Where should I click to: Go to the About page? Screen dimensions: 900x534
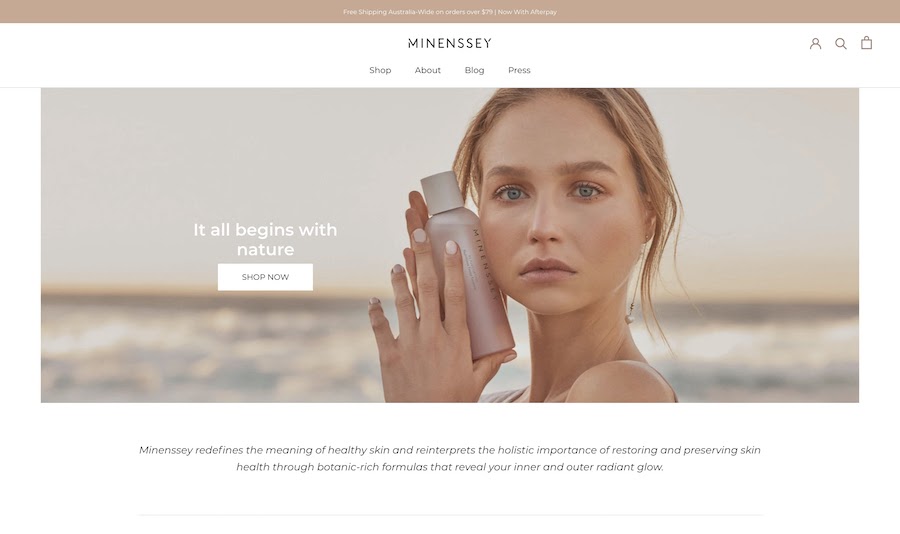tap(428, 70)
